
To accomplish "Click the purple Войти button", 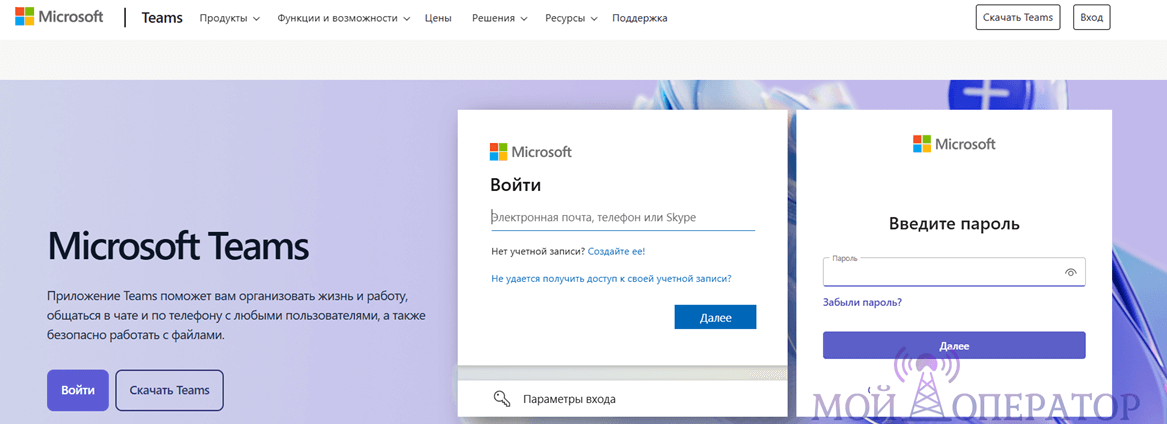I will click(x=77, y=390).
